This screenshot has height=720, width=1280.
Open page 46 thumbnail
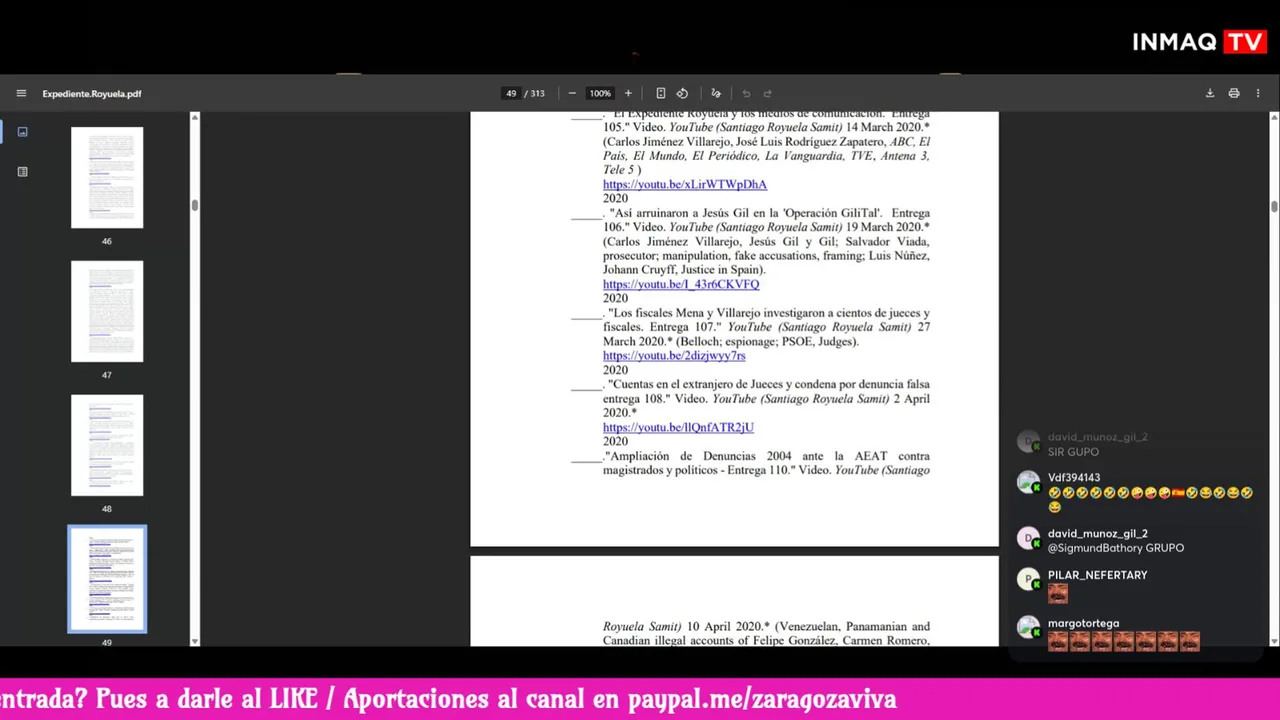pyautogui.click(x=107, y=178)
